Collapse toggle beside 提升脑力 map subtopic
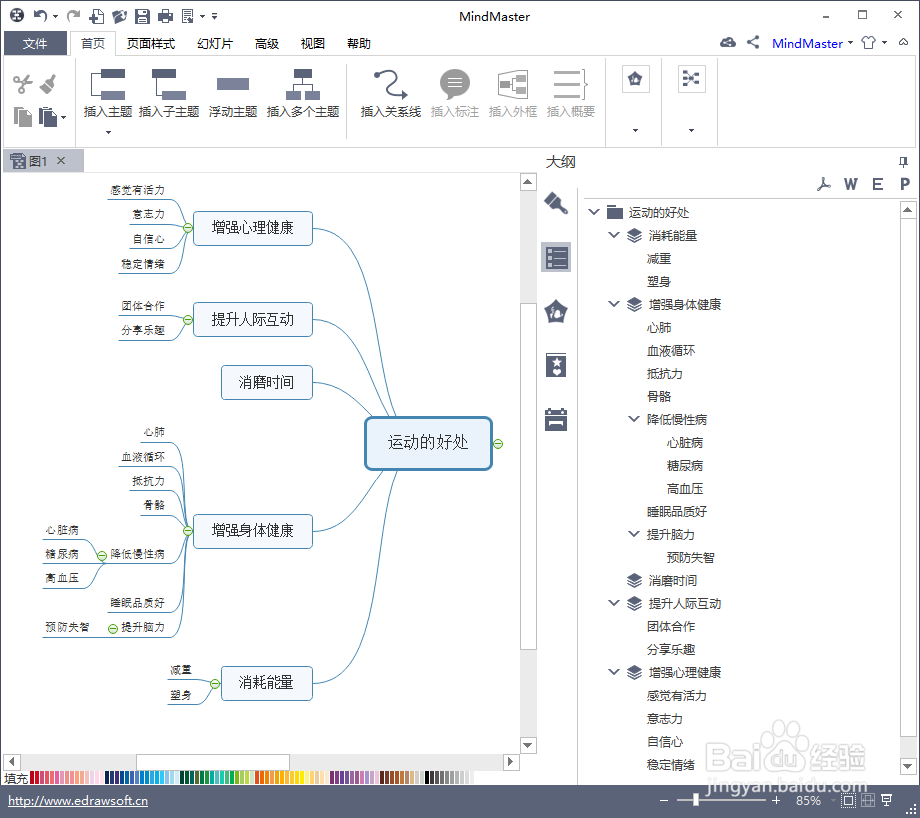920x818 pixels. click(x=113, y=629)
